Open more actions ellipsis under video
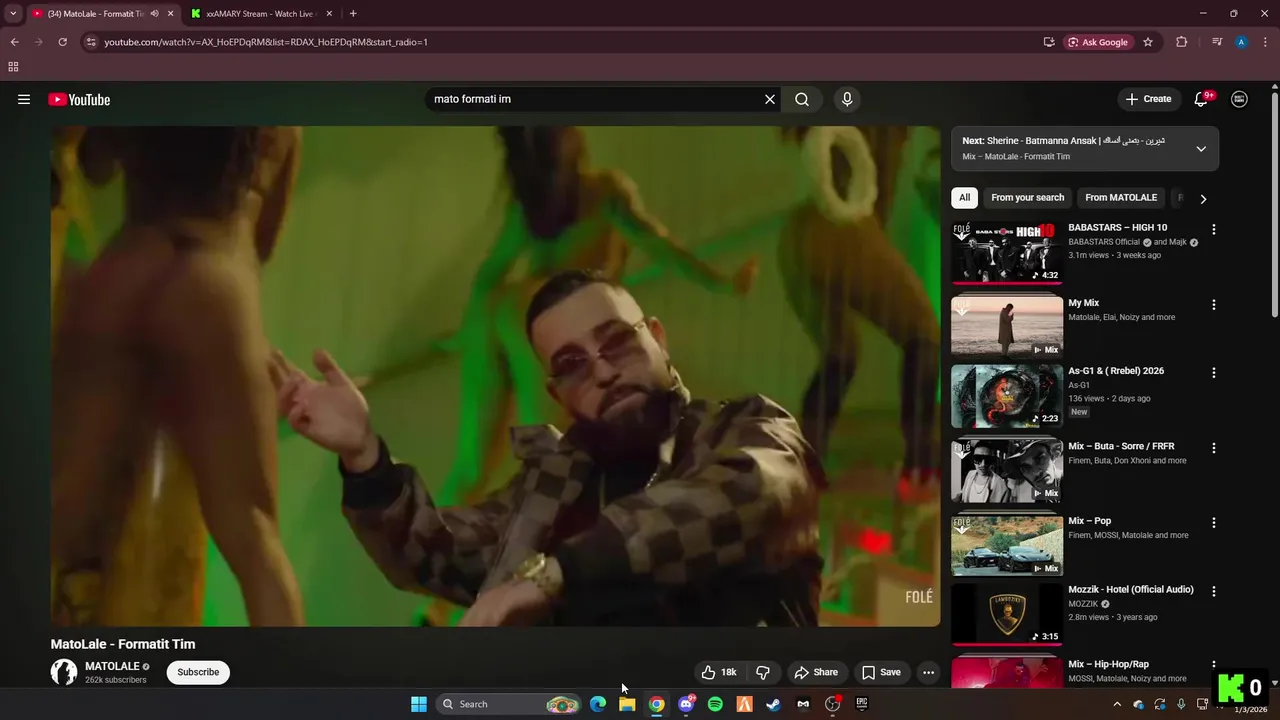This screenshot has height=720, width=1280. tap(928, 672)
